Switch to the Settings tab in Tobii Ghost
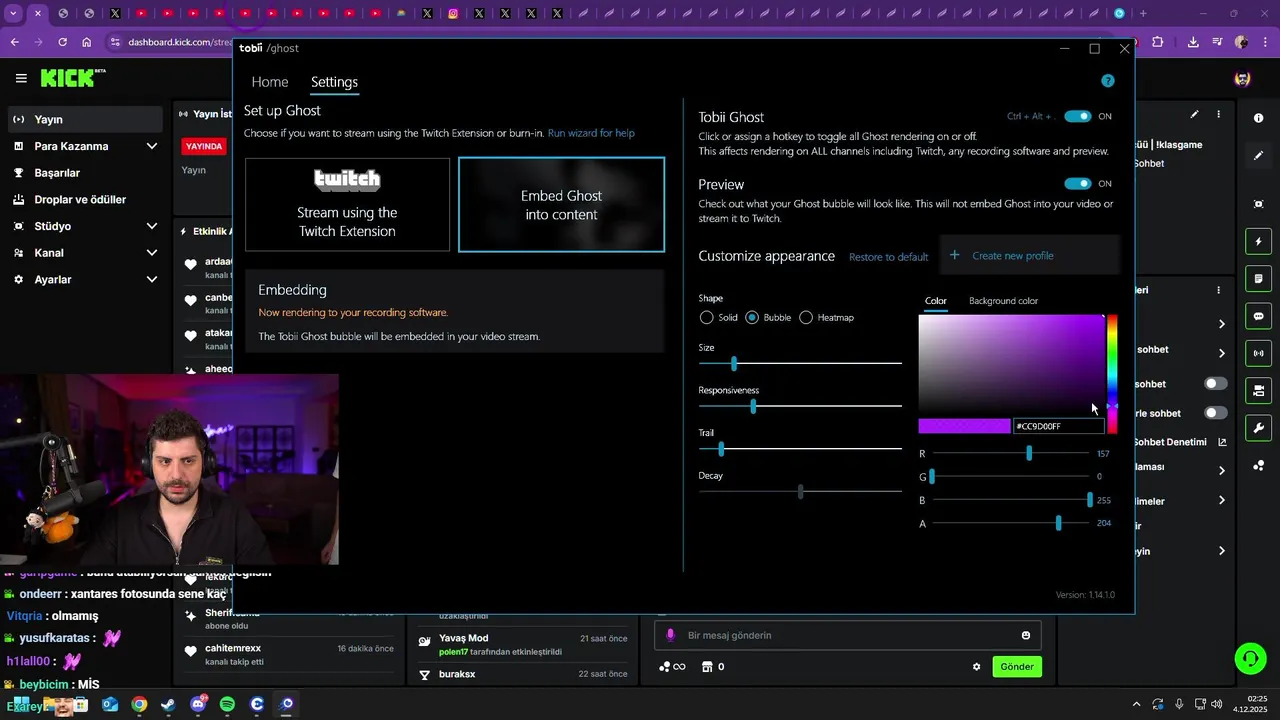The height and width of the screenshot is (720, 1280). coord(334,82)
